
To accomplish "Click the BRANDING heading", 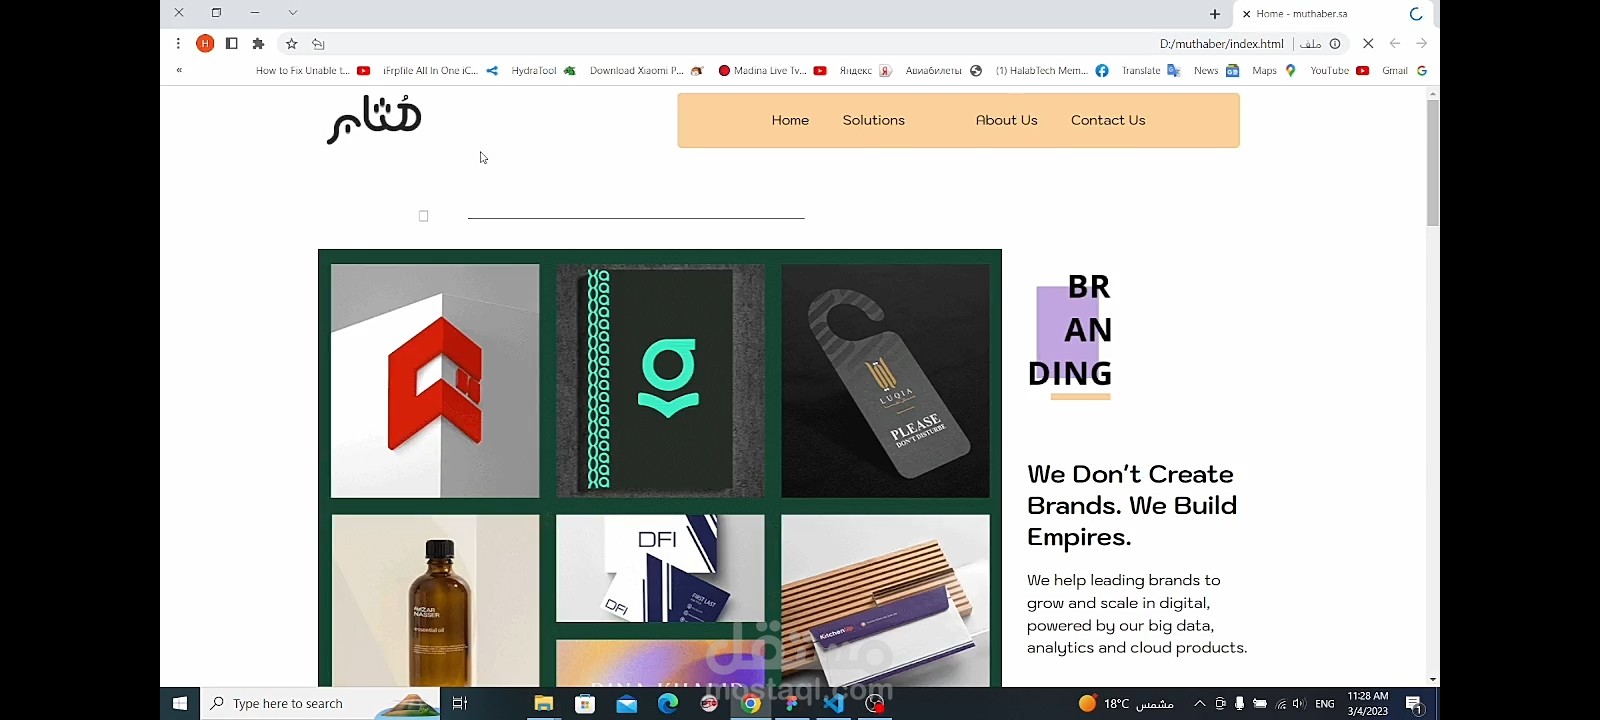I will pos(1070,331).
